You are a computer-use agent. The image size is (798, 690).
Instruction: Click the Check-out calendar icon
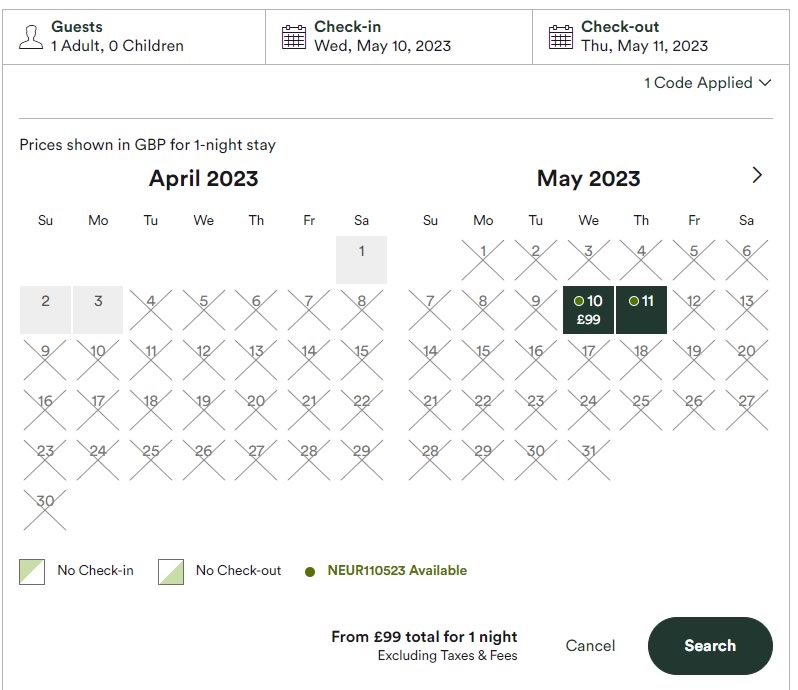(x=561, y=37)
